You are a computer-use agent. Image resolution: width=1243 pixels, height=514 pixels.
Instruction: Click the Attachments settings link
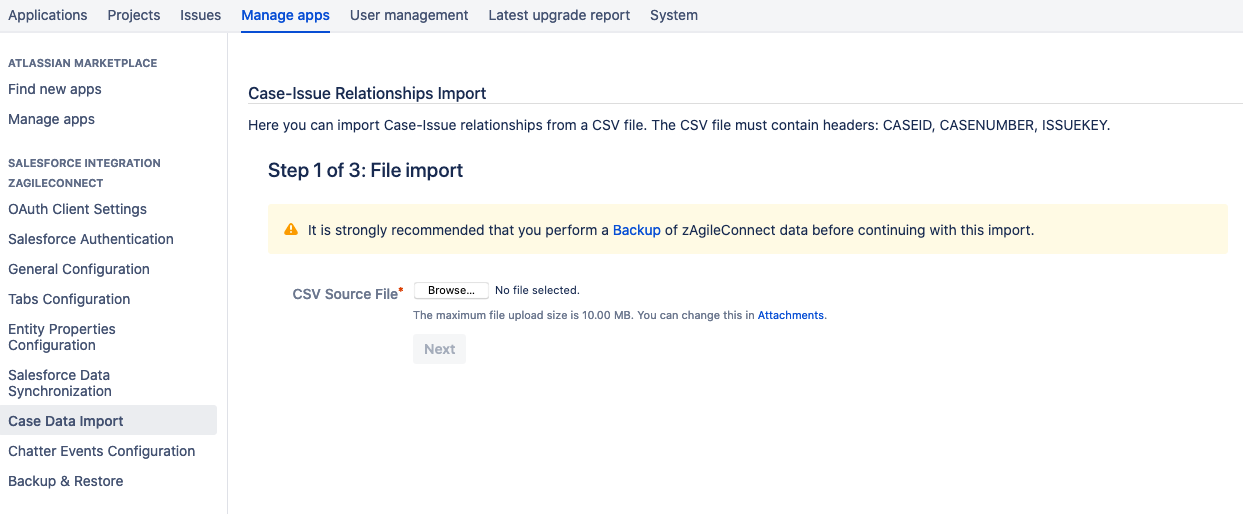coord(791,315)
